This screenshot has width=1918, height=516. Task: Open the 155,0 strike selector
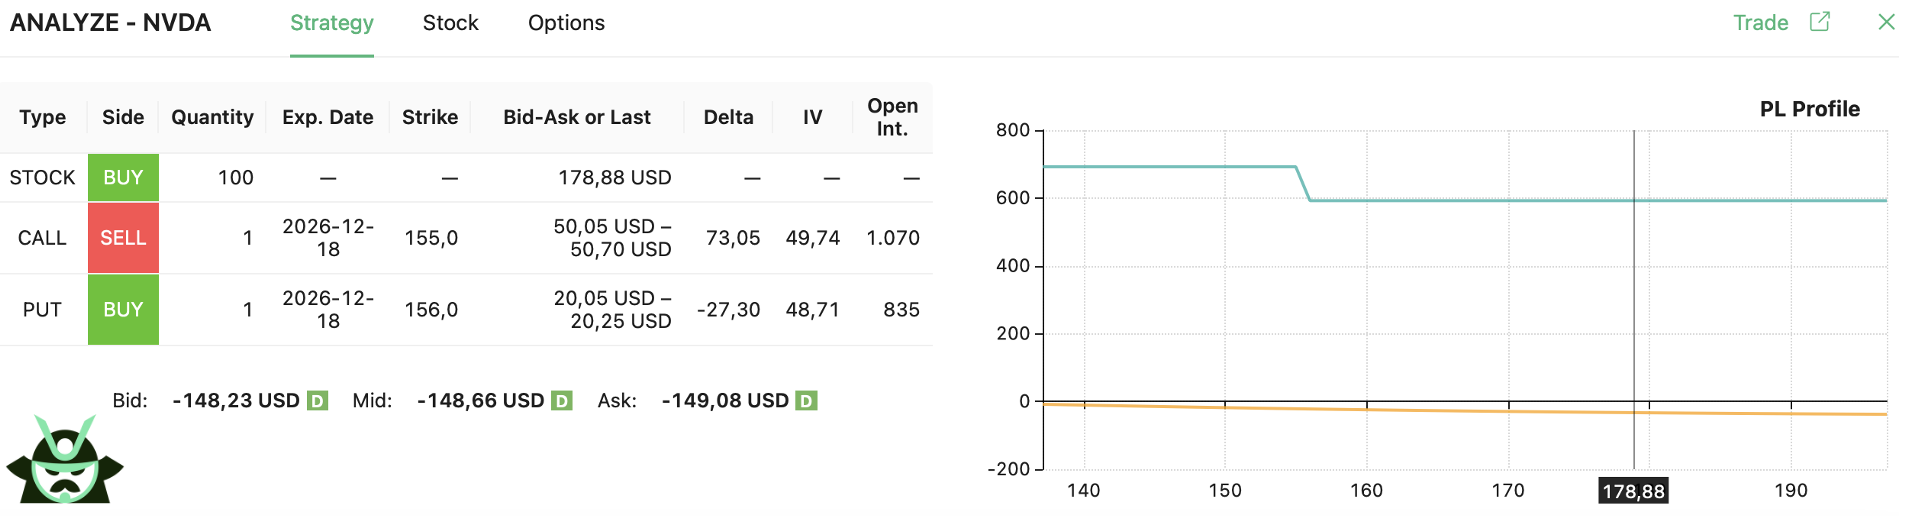click(431, 238)
